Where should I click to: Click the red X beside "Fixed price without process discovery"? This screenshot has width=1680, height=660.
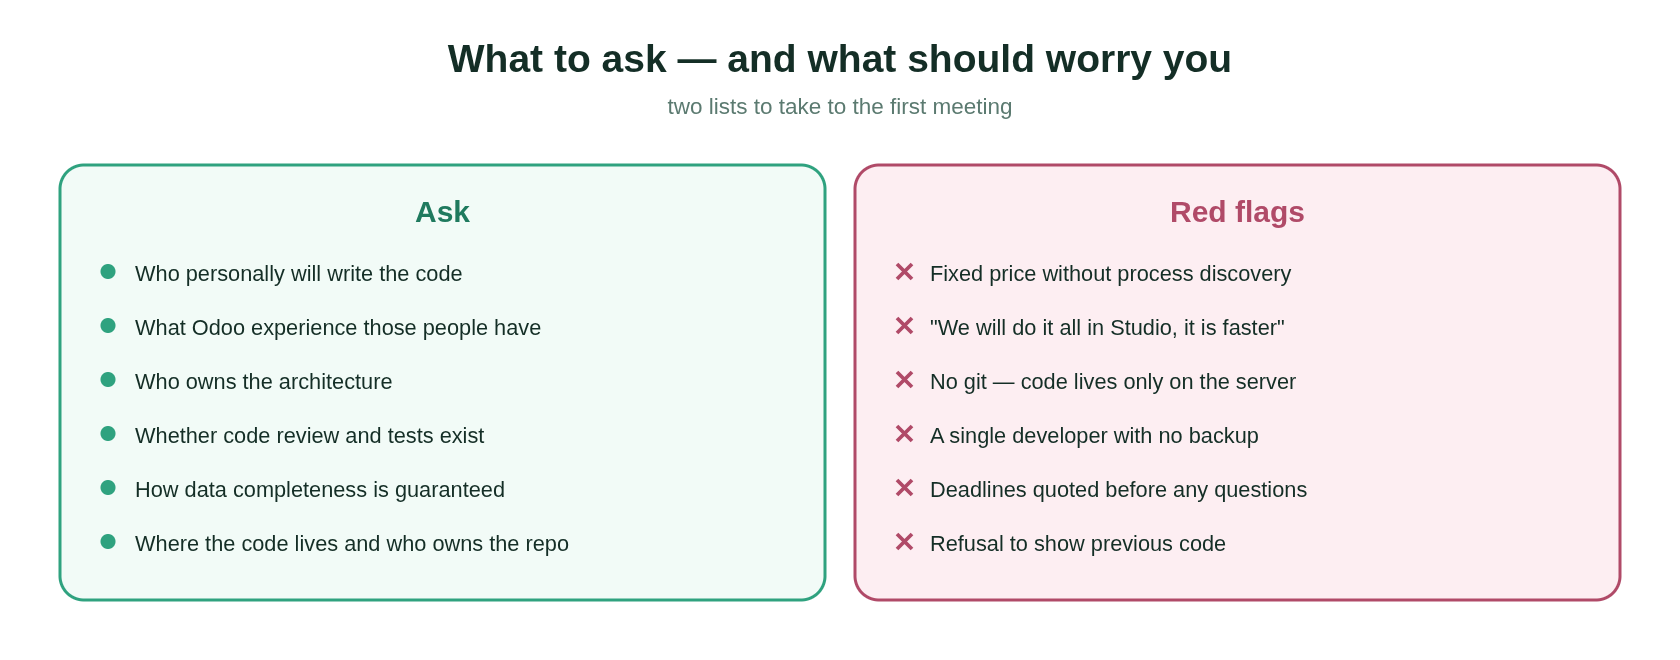point(904,272)
